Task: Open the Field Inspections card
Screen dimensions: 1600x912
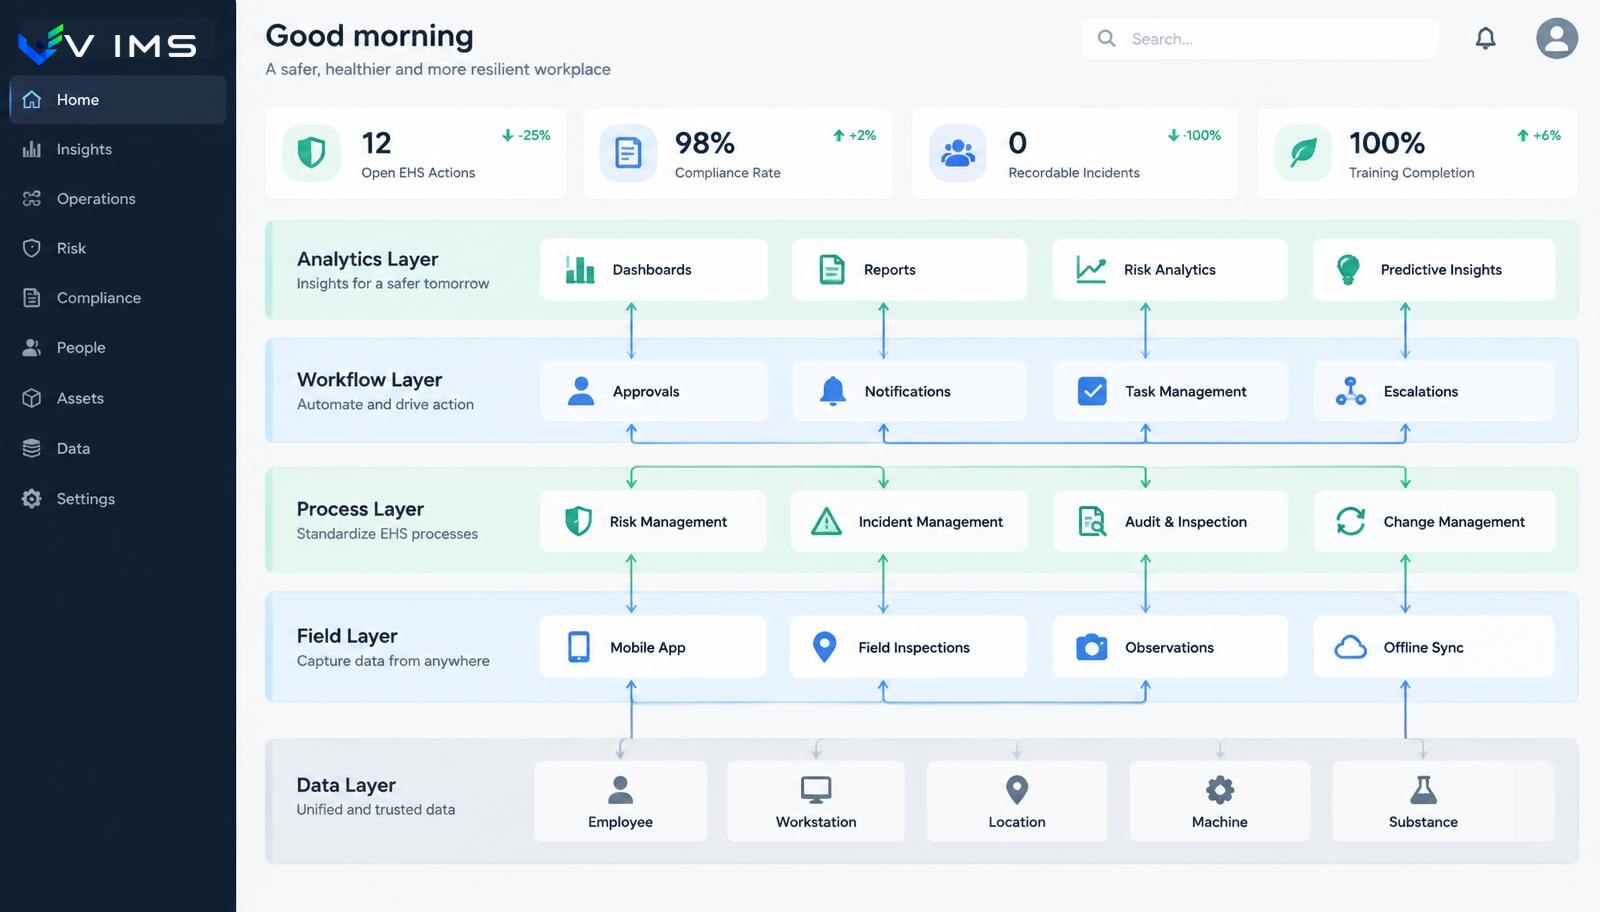Action: tap(908, 647)
